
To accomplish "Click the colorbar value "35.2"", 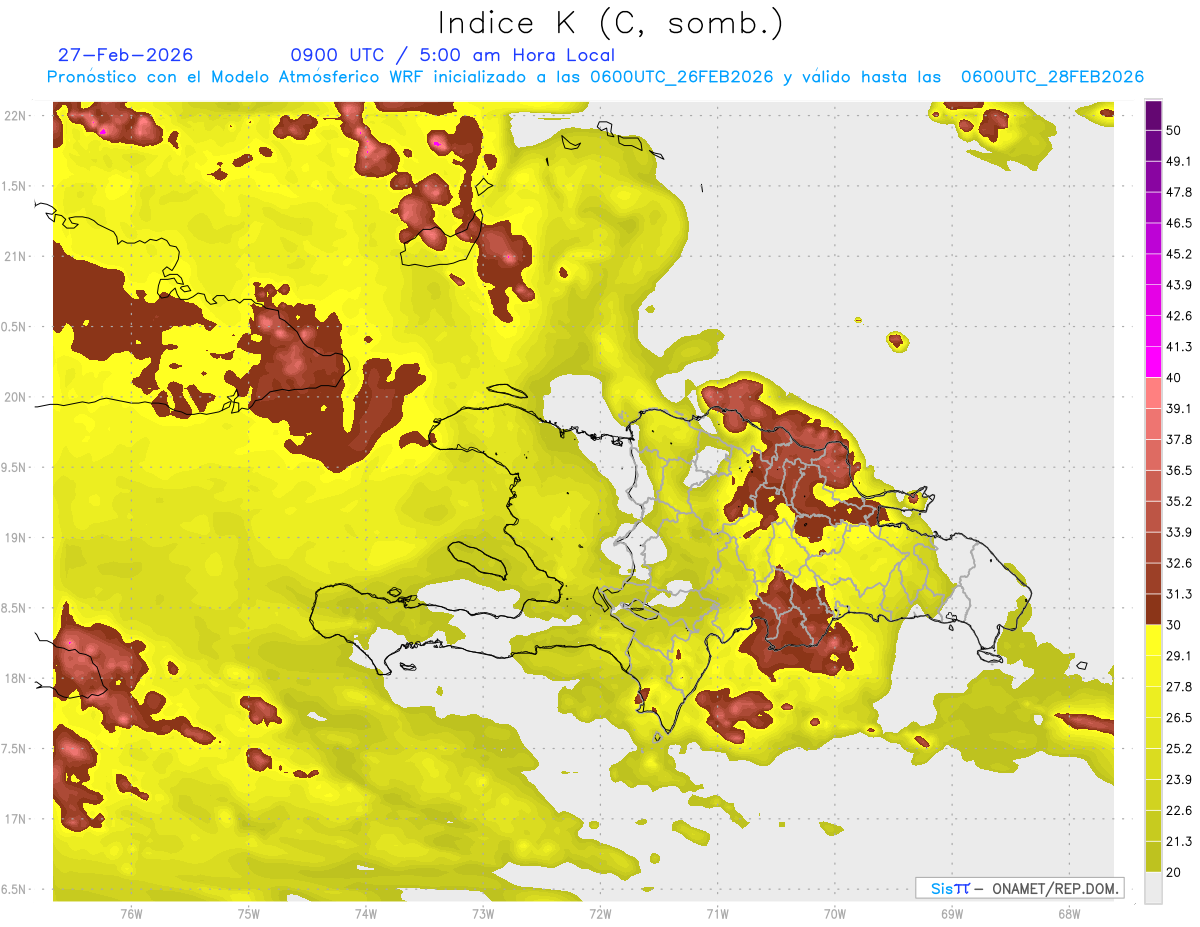I will tap(1179, 501).
